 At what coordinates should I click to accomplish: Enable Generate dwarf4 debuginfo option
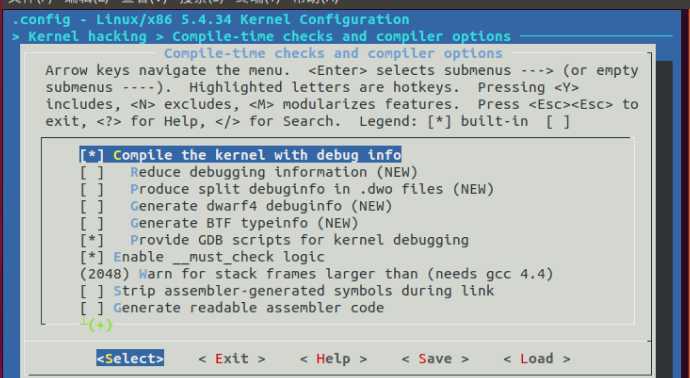pyautogui.click(x=236, y=206)
